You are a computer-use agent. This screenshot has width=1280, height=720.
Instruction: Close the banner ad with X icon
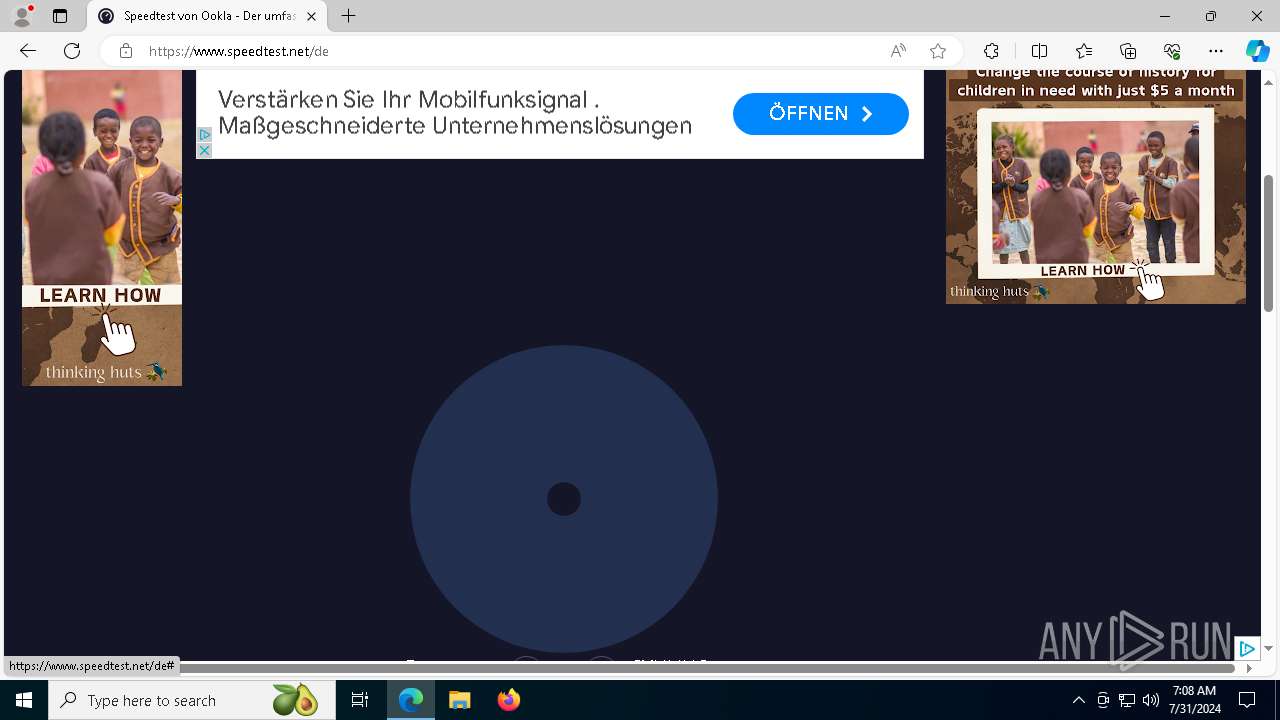pyautogui.click(x=204, y=150)
